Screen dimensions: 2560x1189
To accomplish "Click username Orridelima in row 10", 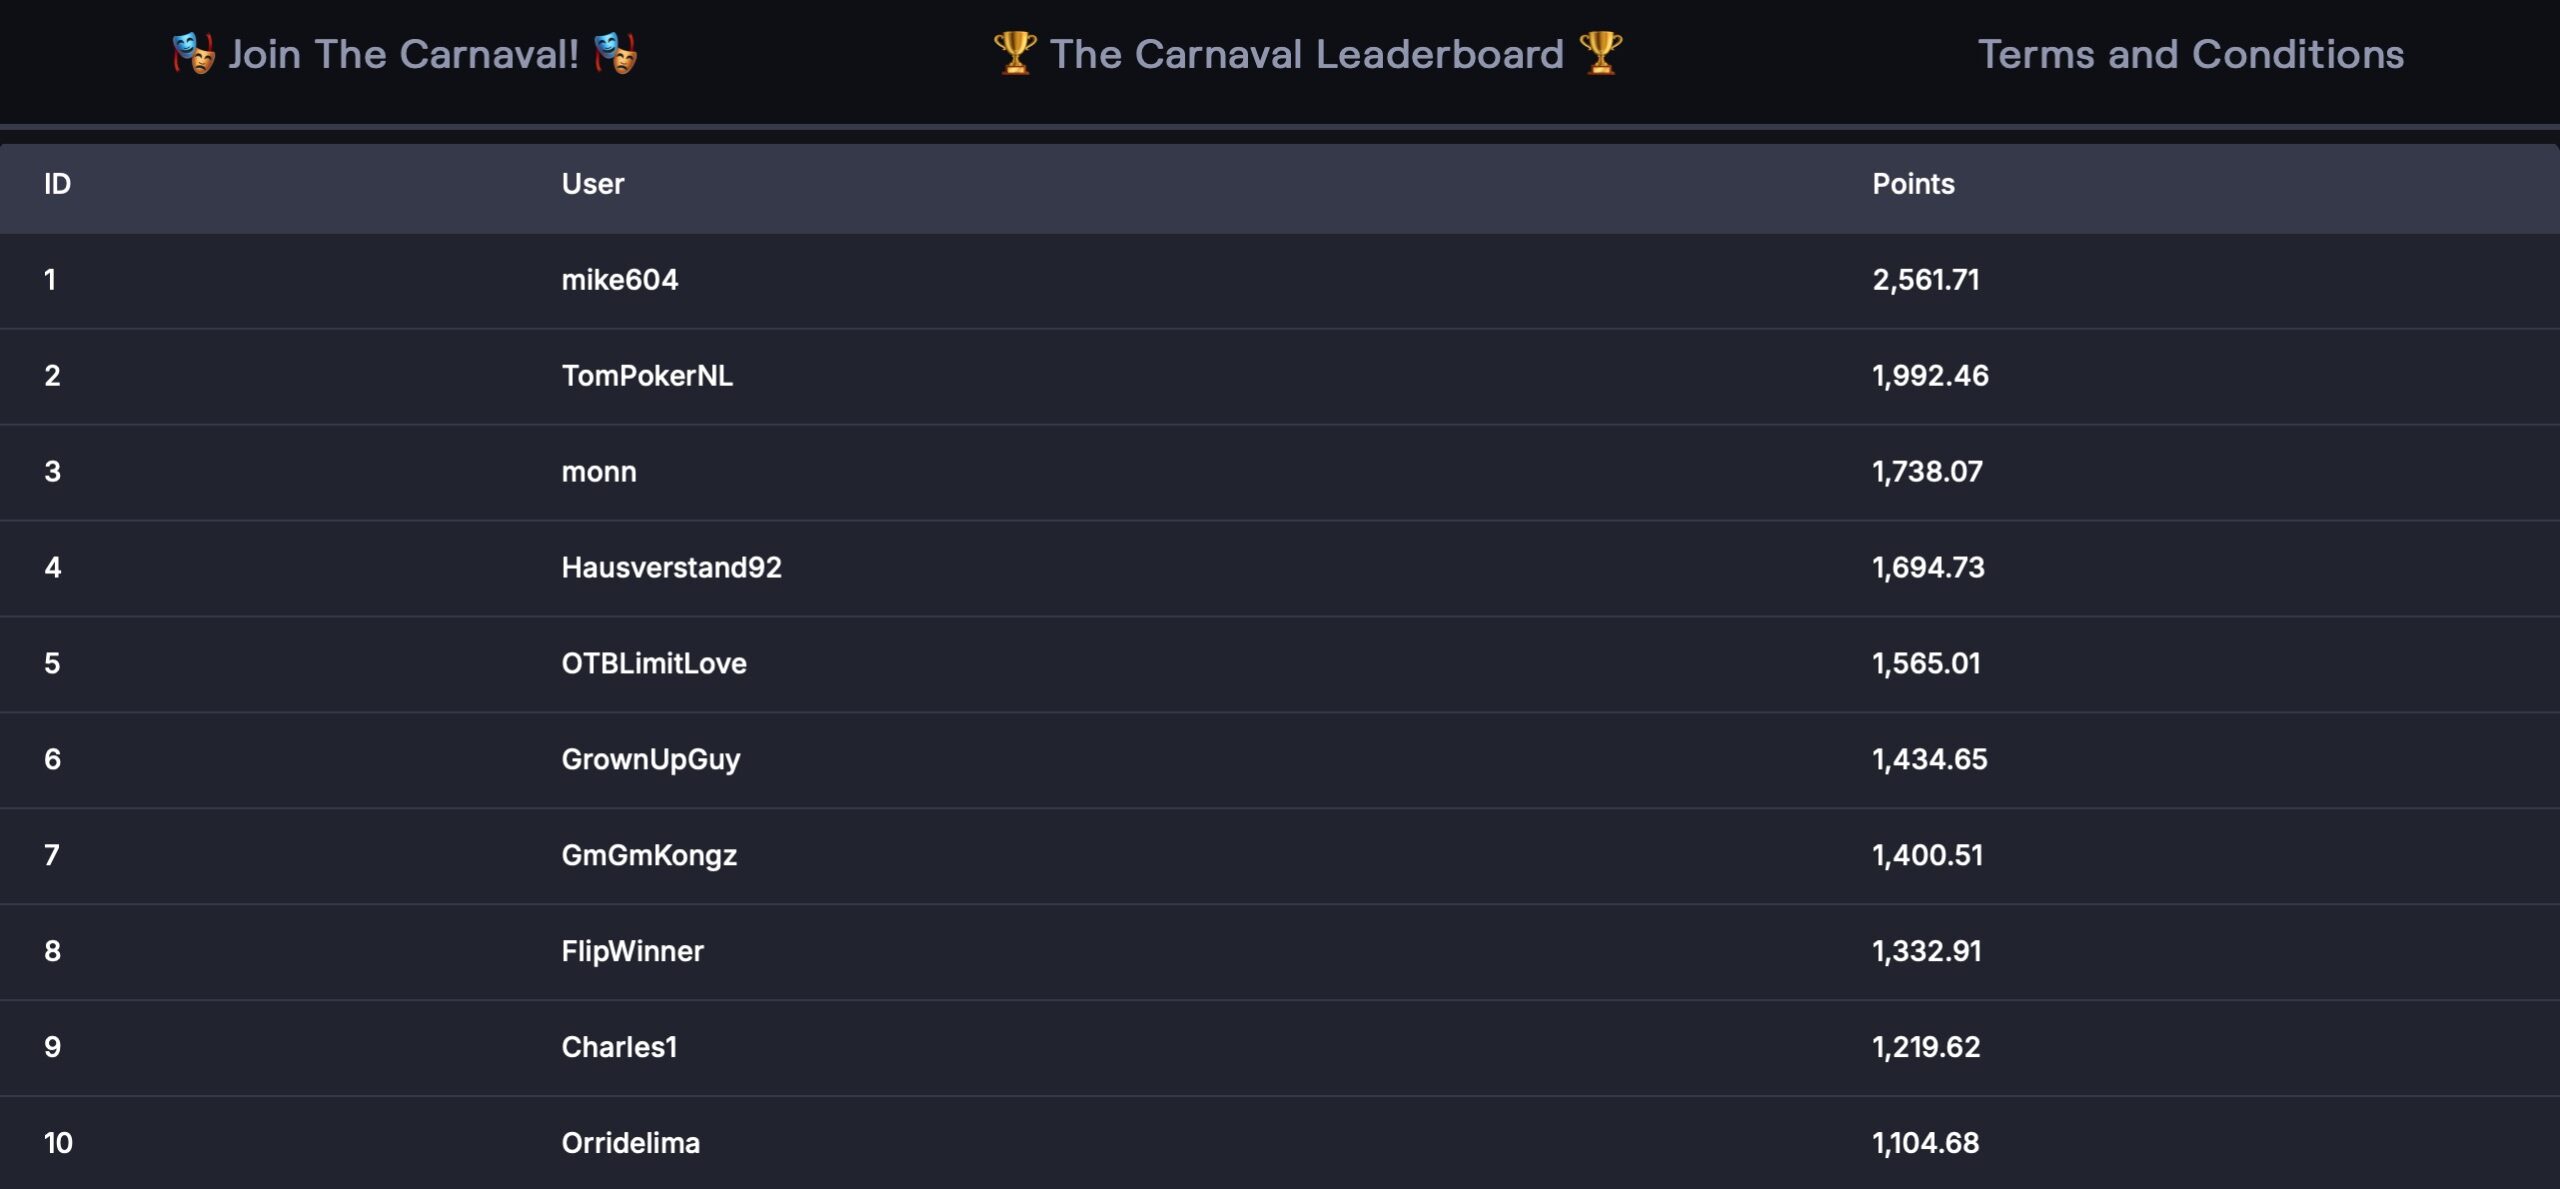I will 631,1143.
